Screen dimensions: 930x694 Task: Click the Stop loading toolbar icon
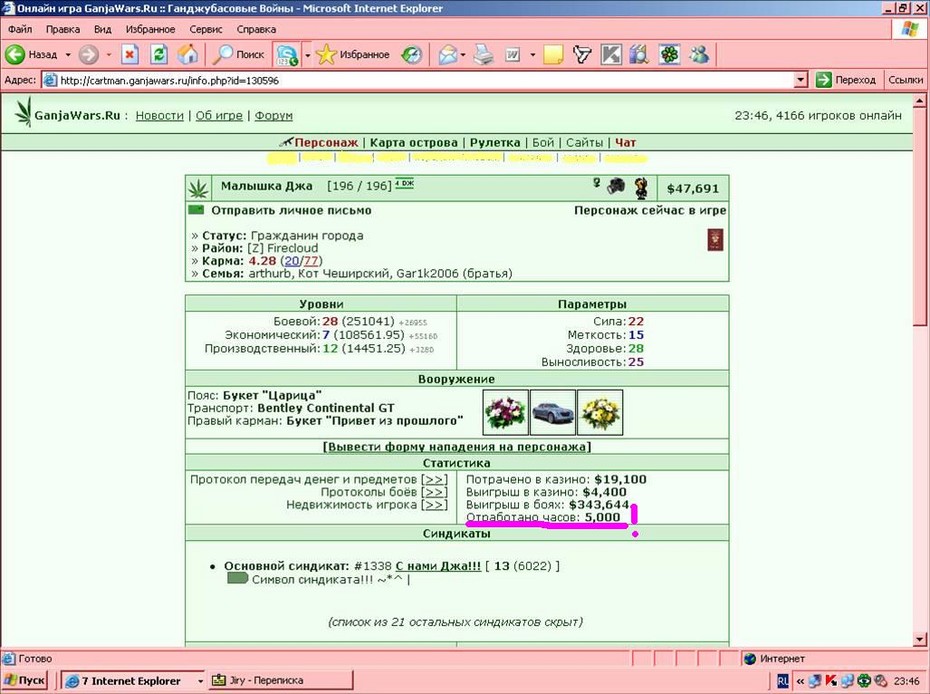[x=129, y=55]
